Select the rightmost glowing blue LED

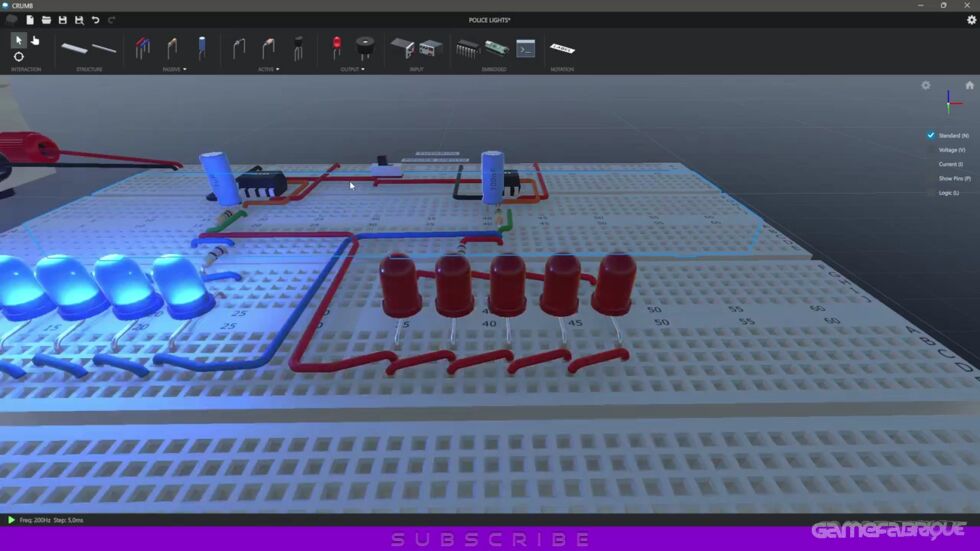click(182, 284)
